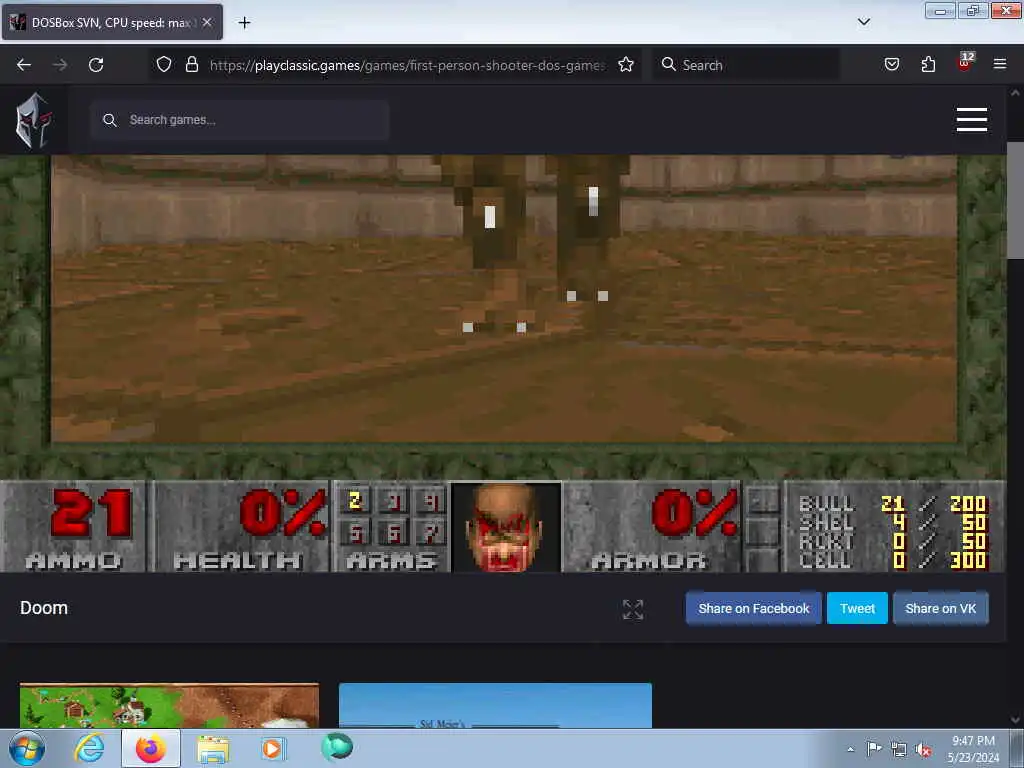Launch Internet Explorer from the taskbar
1024x768 pixels.
(x=89, y=748)
